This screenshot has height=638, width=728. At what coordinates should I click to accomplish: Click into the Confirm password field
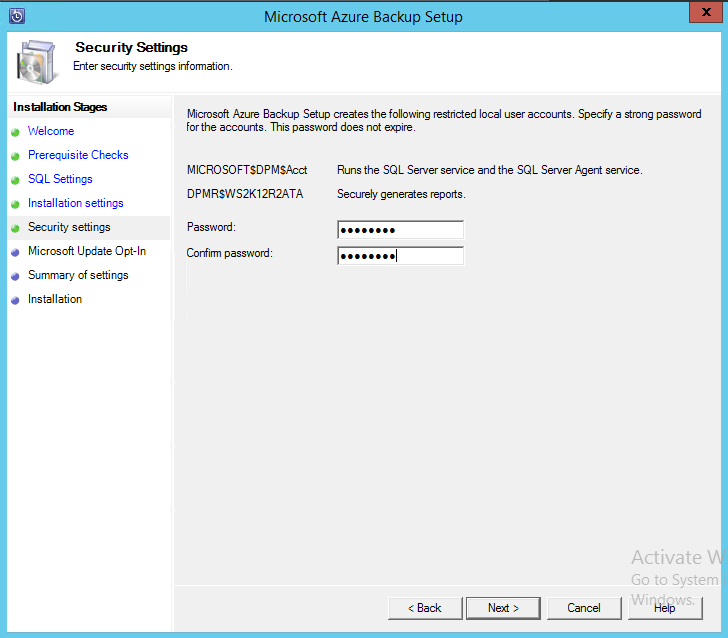[x=400, y=256]
